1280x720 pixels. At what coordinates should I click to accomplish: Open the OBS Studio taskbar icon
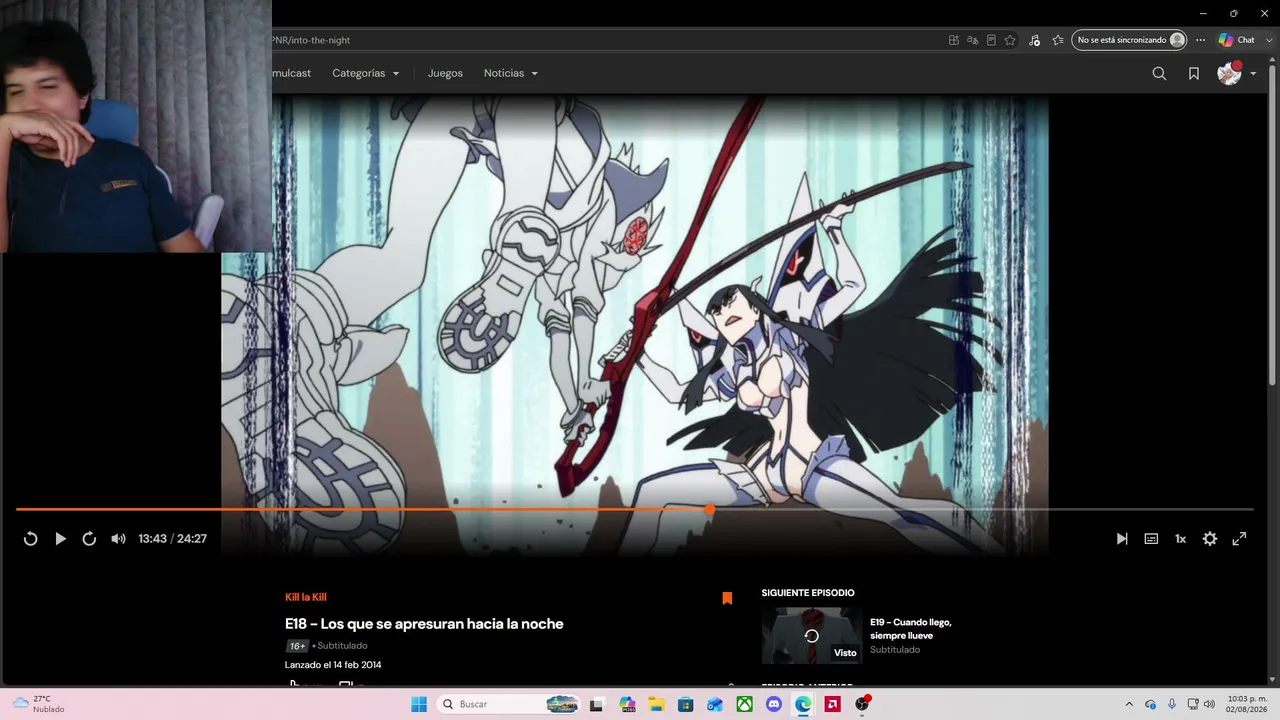coord(862,704)
